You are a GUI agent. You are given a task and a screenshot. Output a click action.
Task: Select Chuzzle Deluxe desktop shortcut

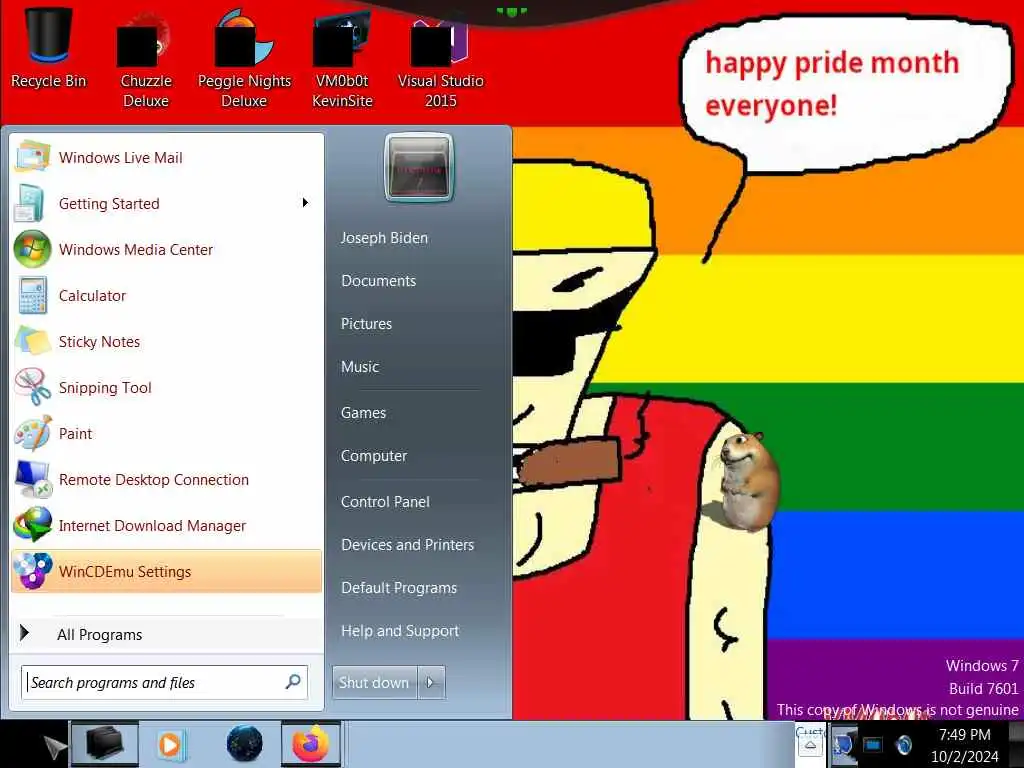click(146, 60)
